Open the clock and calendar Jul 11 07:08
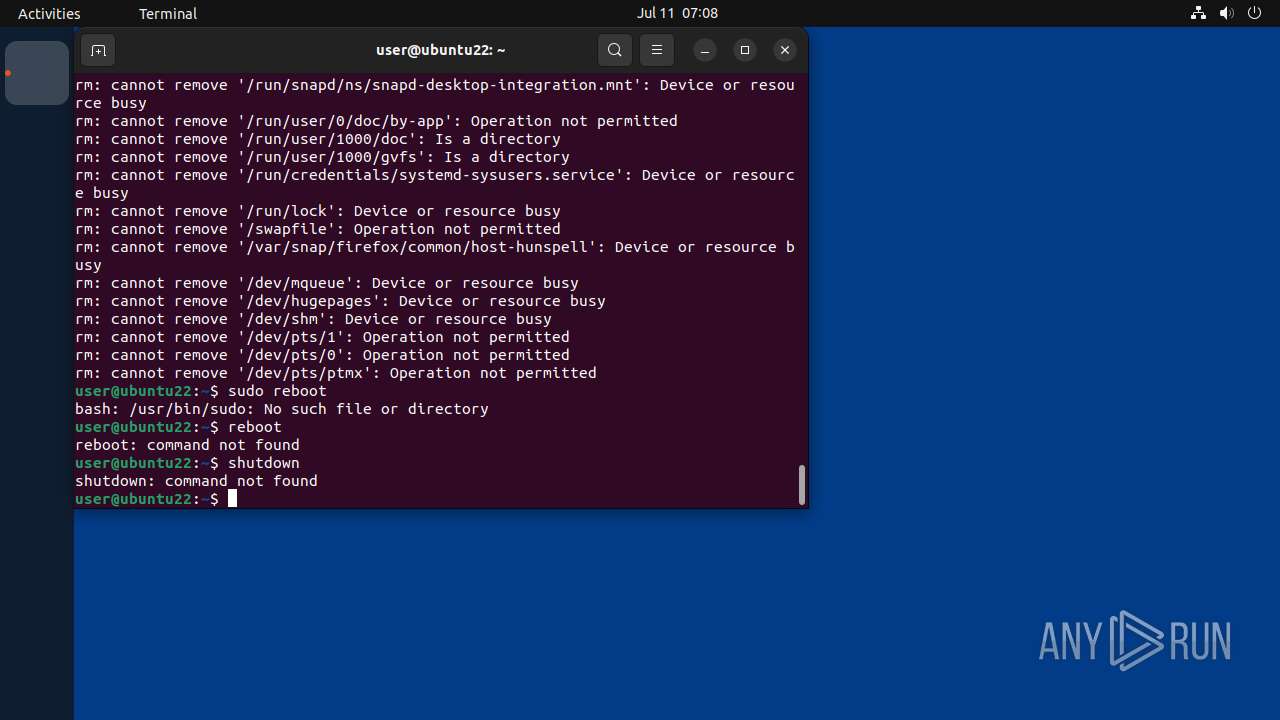 (x=677, y=13)
